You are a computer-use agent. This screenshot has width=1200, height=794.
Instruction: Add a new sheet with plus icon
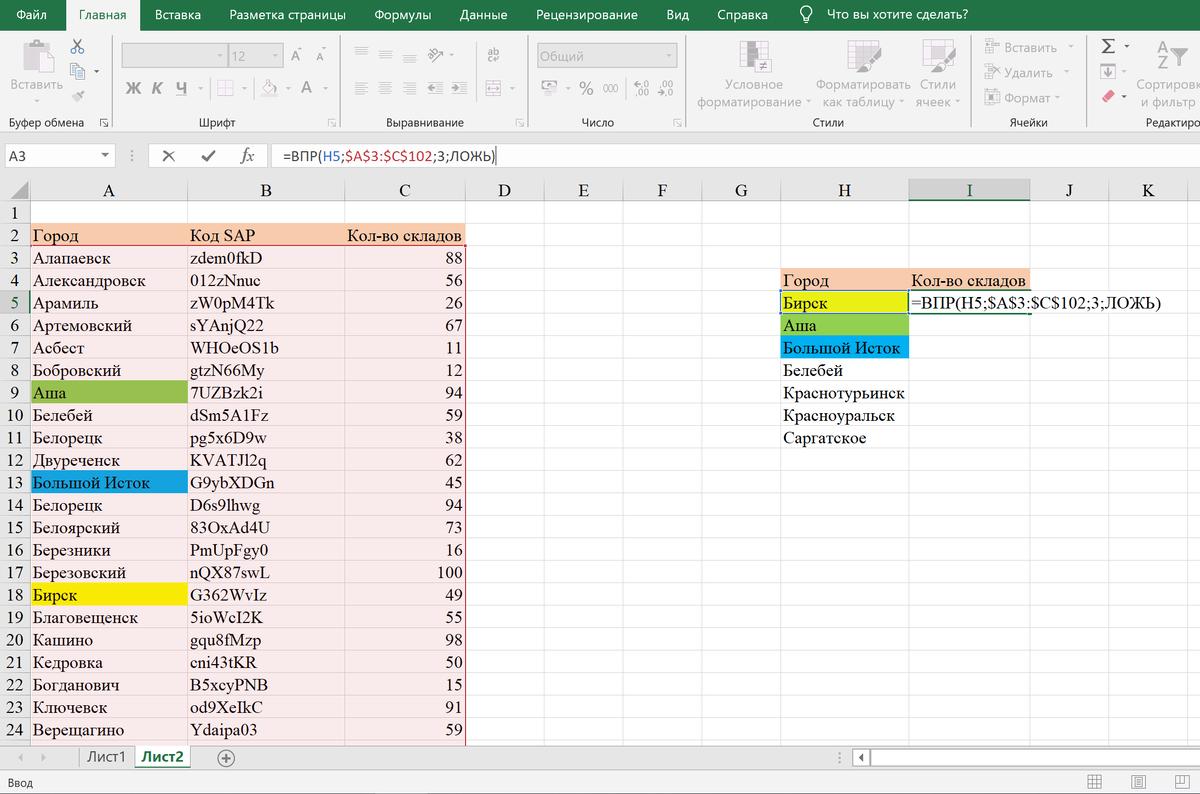(x=227, y=757)
